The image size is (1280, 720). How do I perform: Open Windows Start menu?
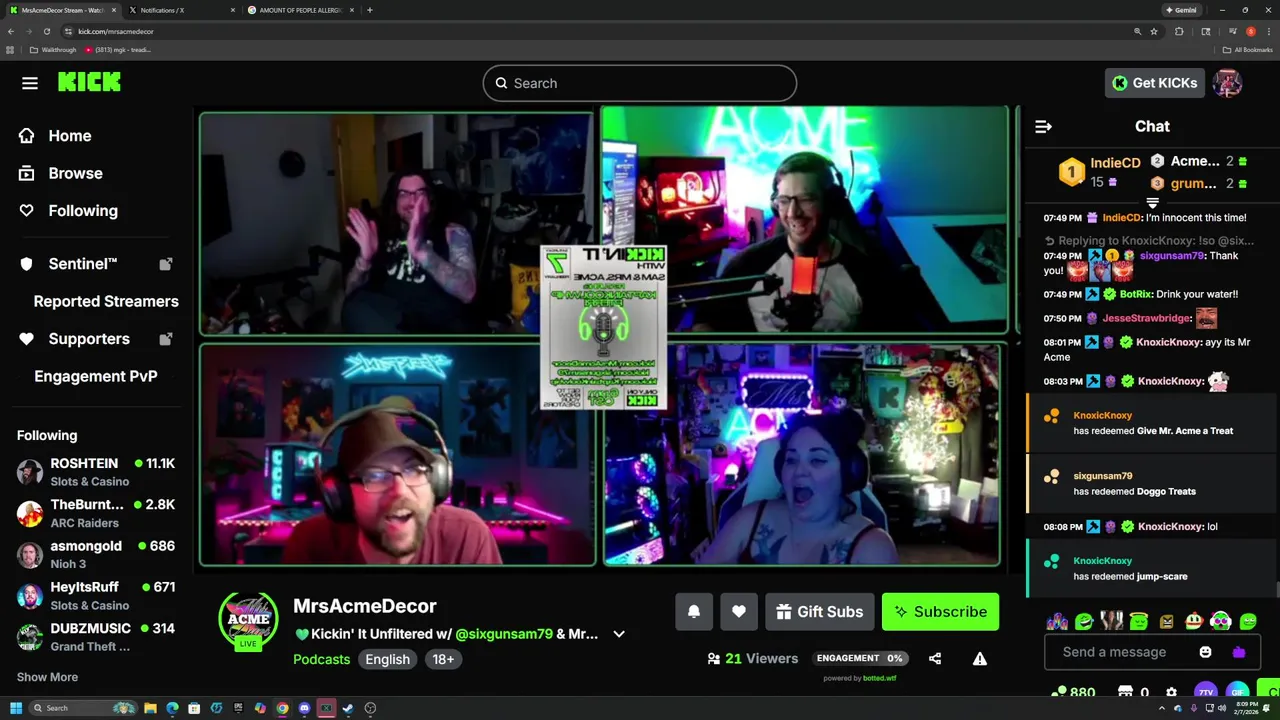point(16,708)
